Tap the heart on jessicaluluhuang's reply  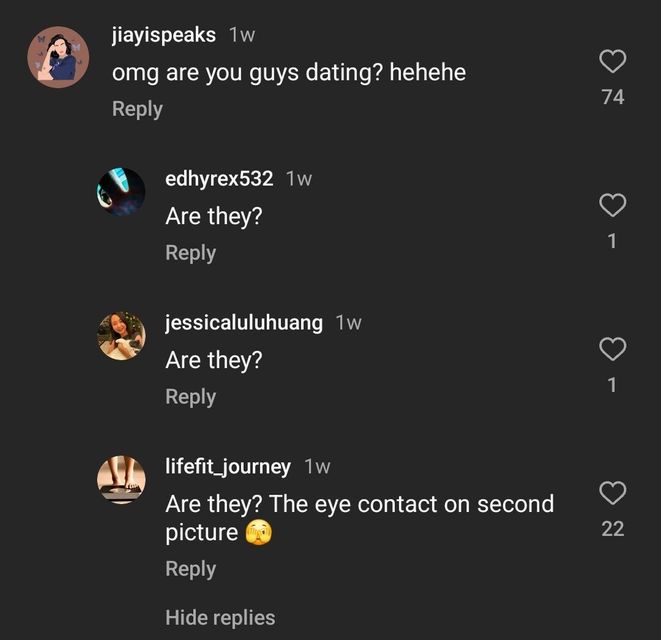(x=612, y=349)
